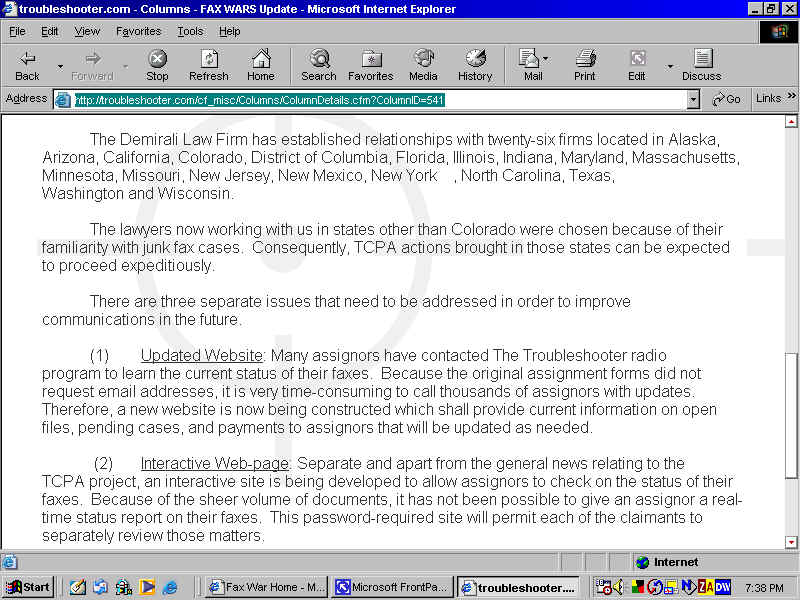Viewport: 800px width, 600px height.
Task: Expand the address bar dropdown list
Action: tap(692, 99)
